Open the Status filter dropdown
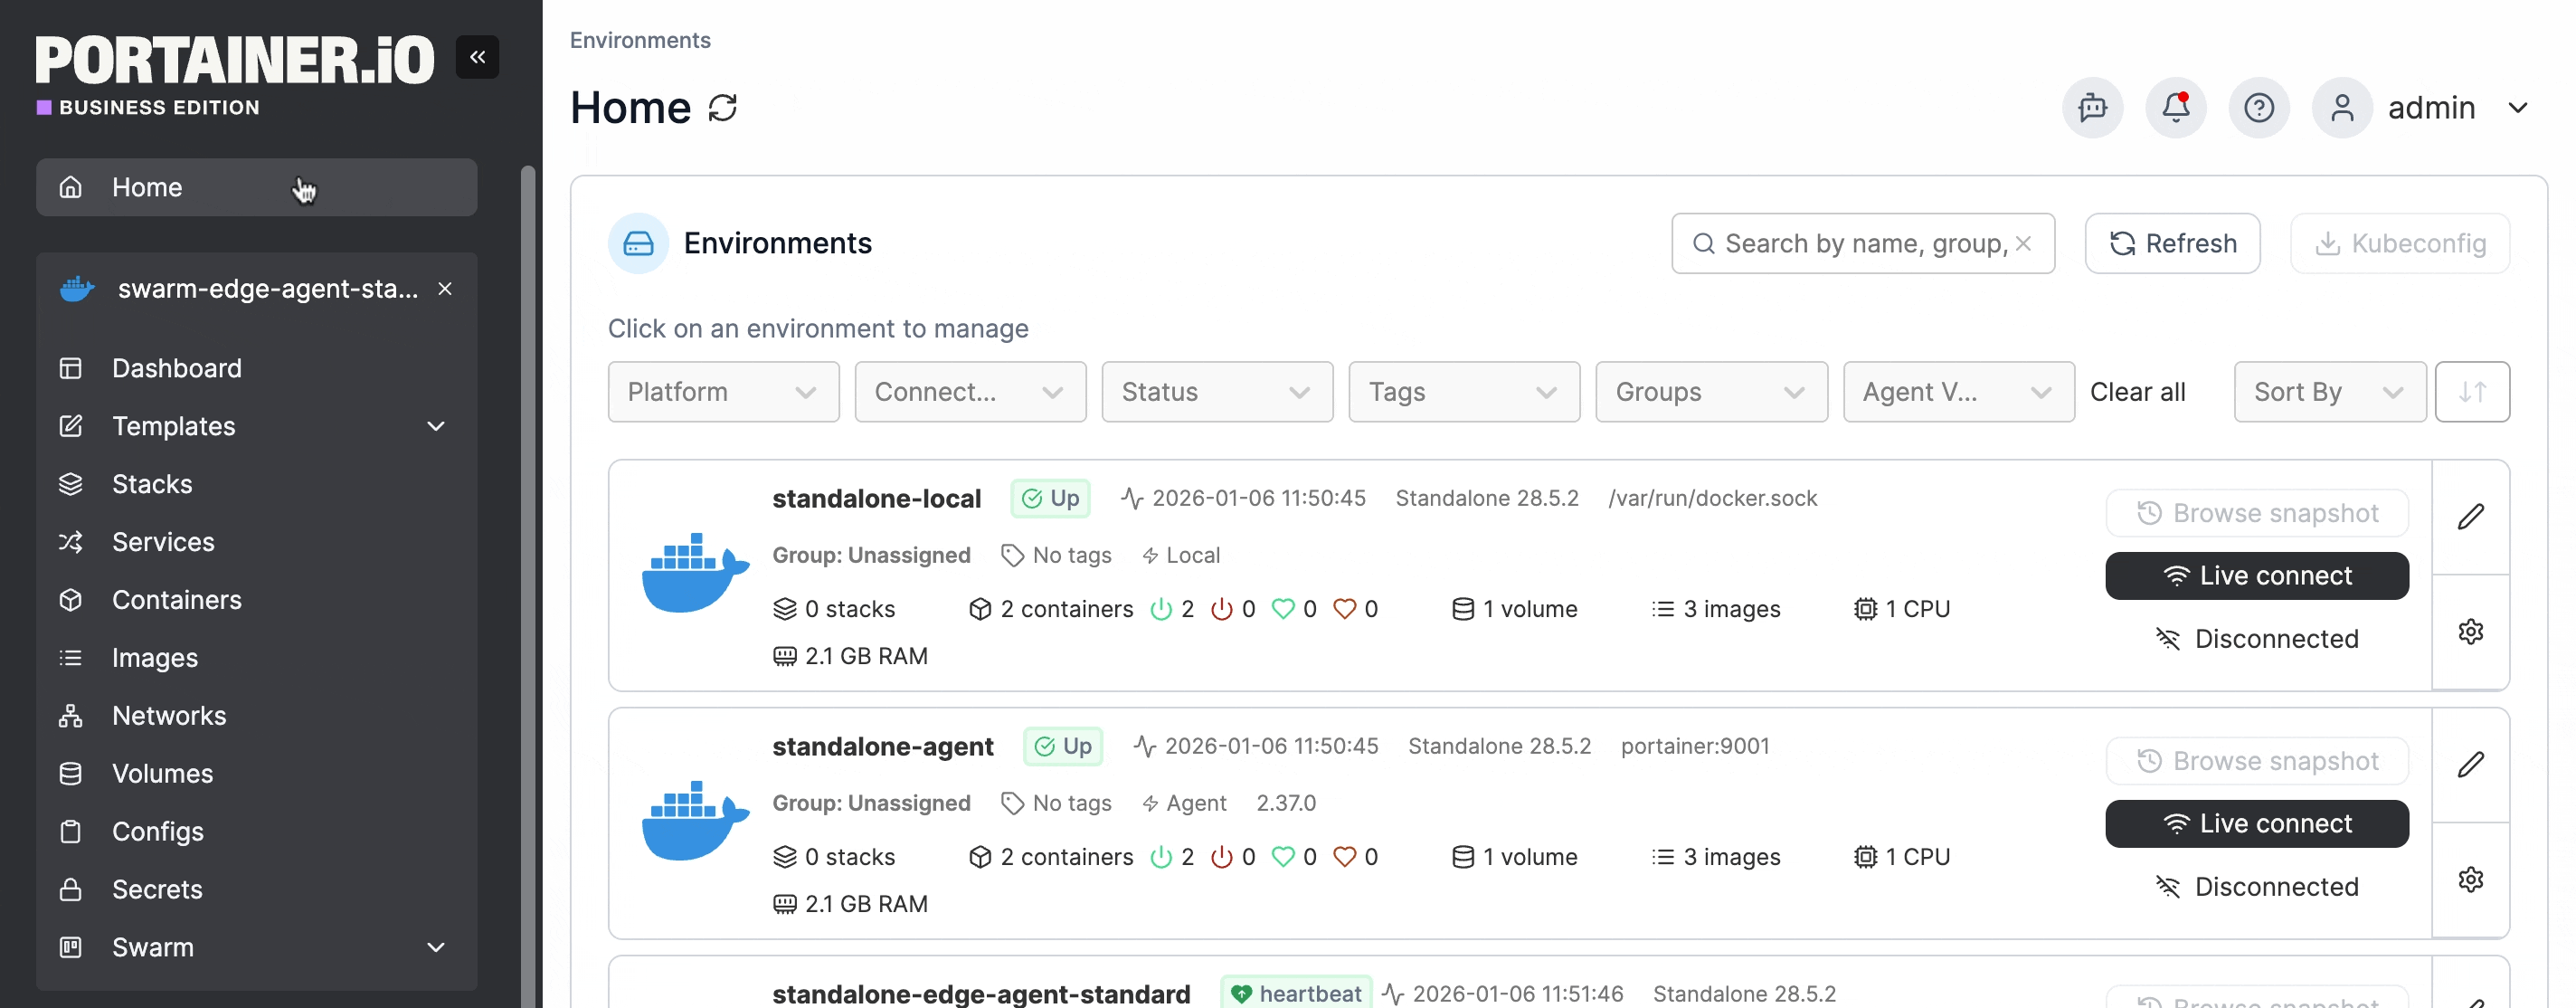2576x1008 pixels. tap(1216, 392)
